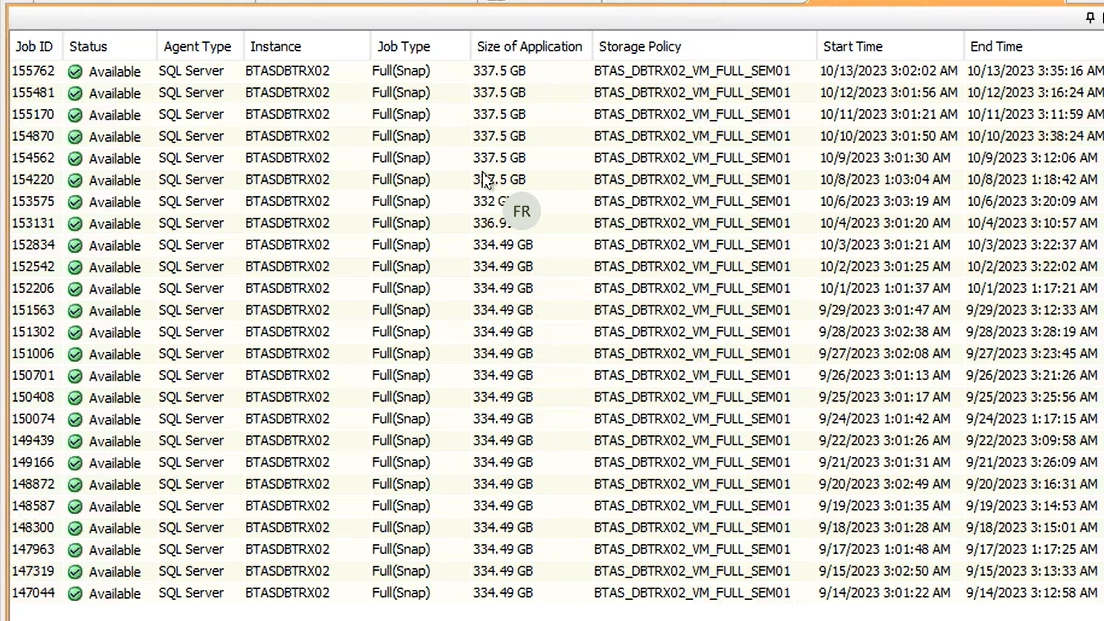Select job ID 147044 cell
Image resolution: width=1104 pixels, height=621 pixels.
point(33,593)
